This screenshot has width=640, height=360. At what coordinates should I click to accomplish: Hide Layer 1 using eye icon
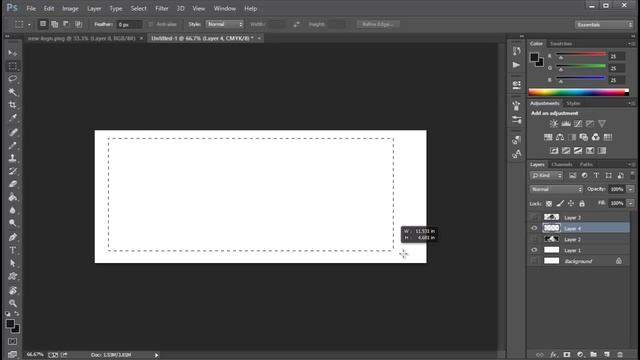point(534,250)
